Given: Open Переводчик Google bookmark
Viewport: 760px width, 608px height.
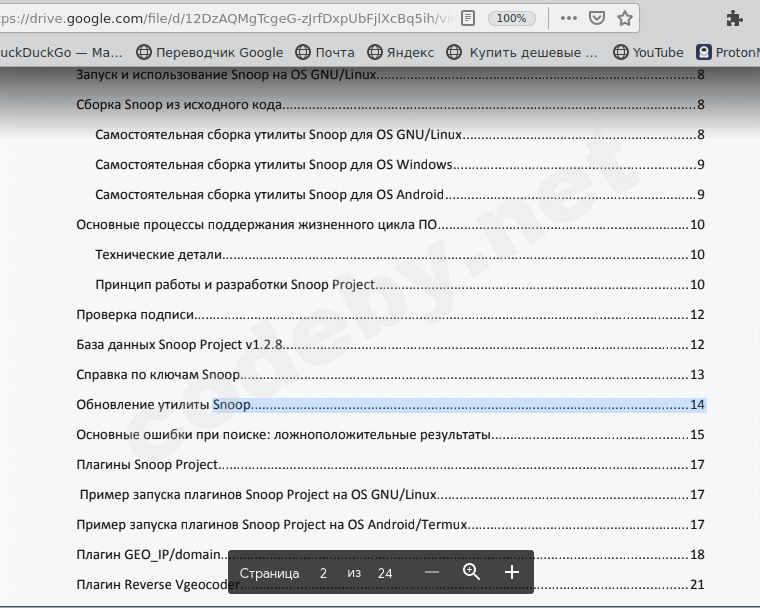Looking at the screenshot, I should [x=209, y=52].
